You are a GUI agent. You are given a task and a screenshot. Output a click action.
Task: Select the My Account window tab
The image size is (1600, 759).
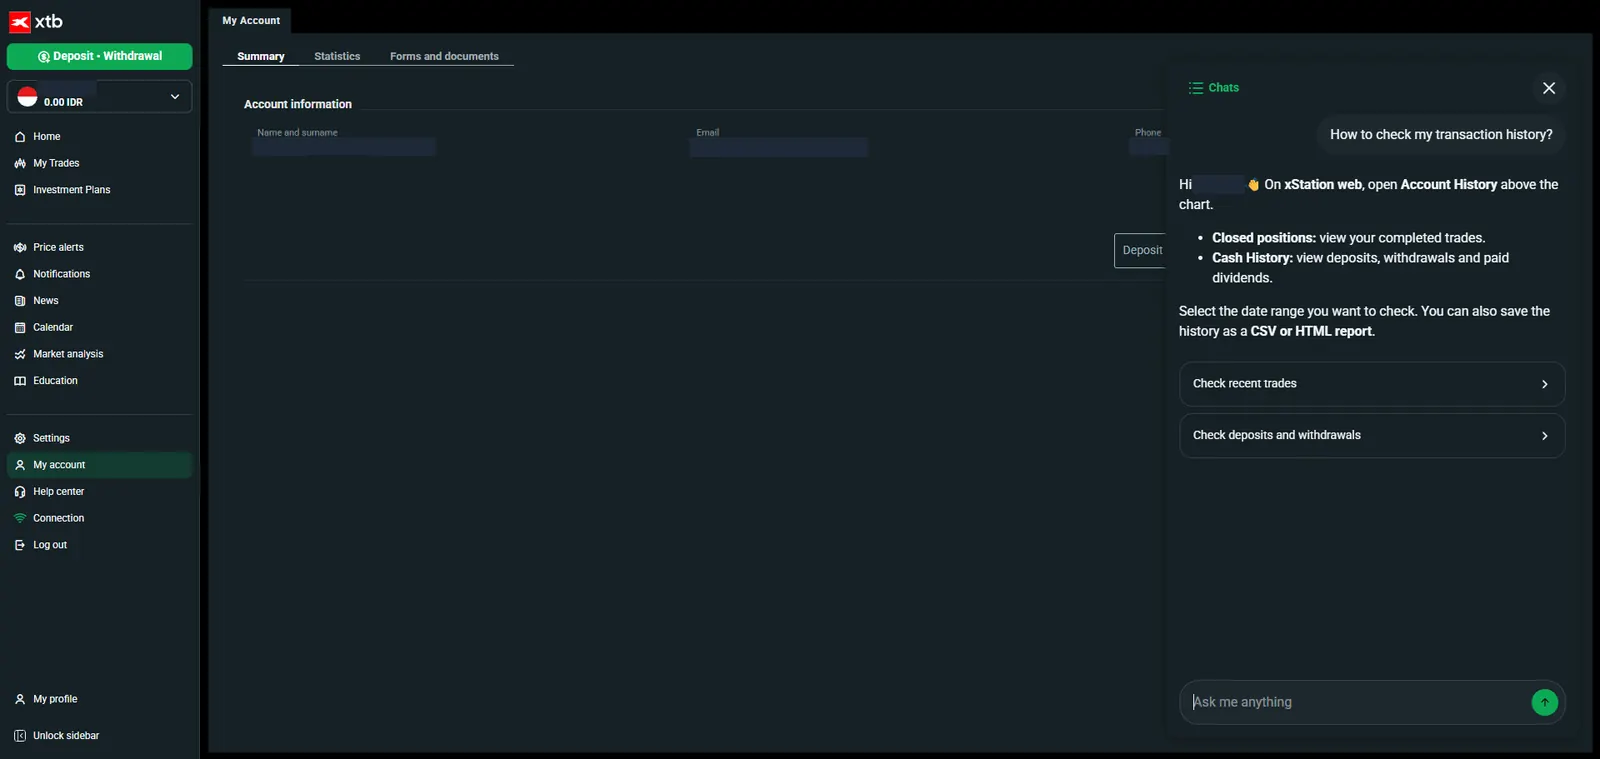coord(251,21)
